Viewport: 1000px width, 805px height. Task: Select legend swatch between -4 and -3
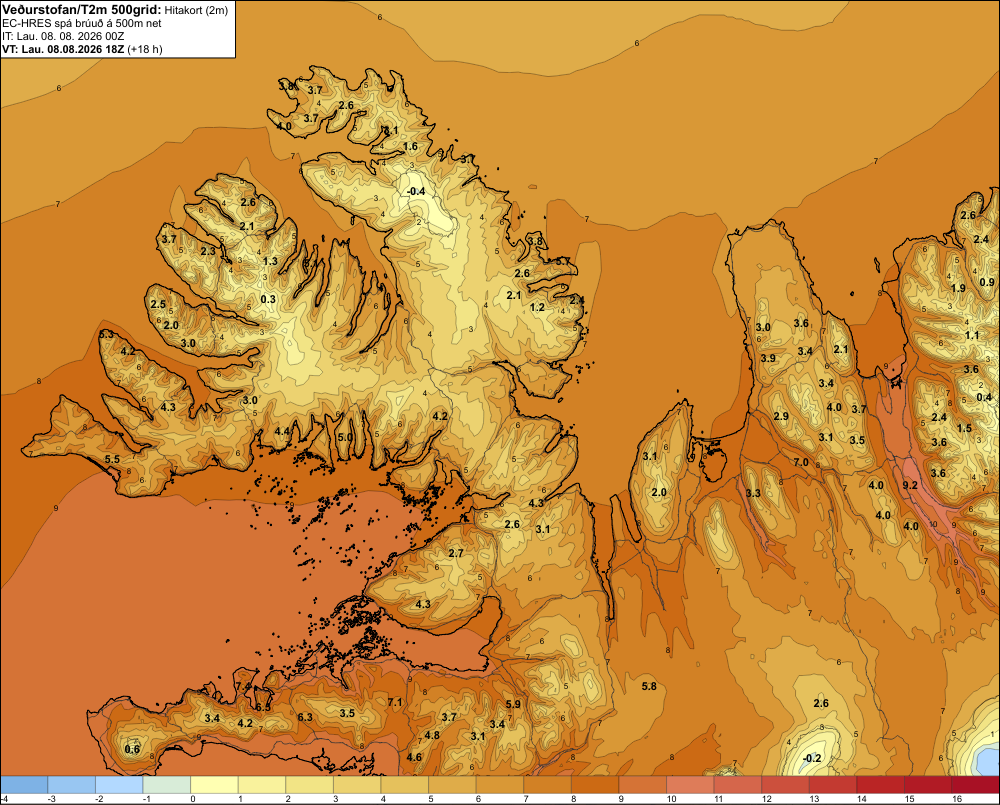point(24,785)
